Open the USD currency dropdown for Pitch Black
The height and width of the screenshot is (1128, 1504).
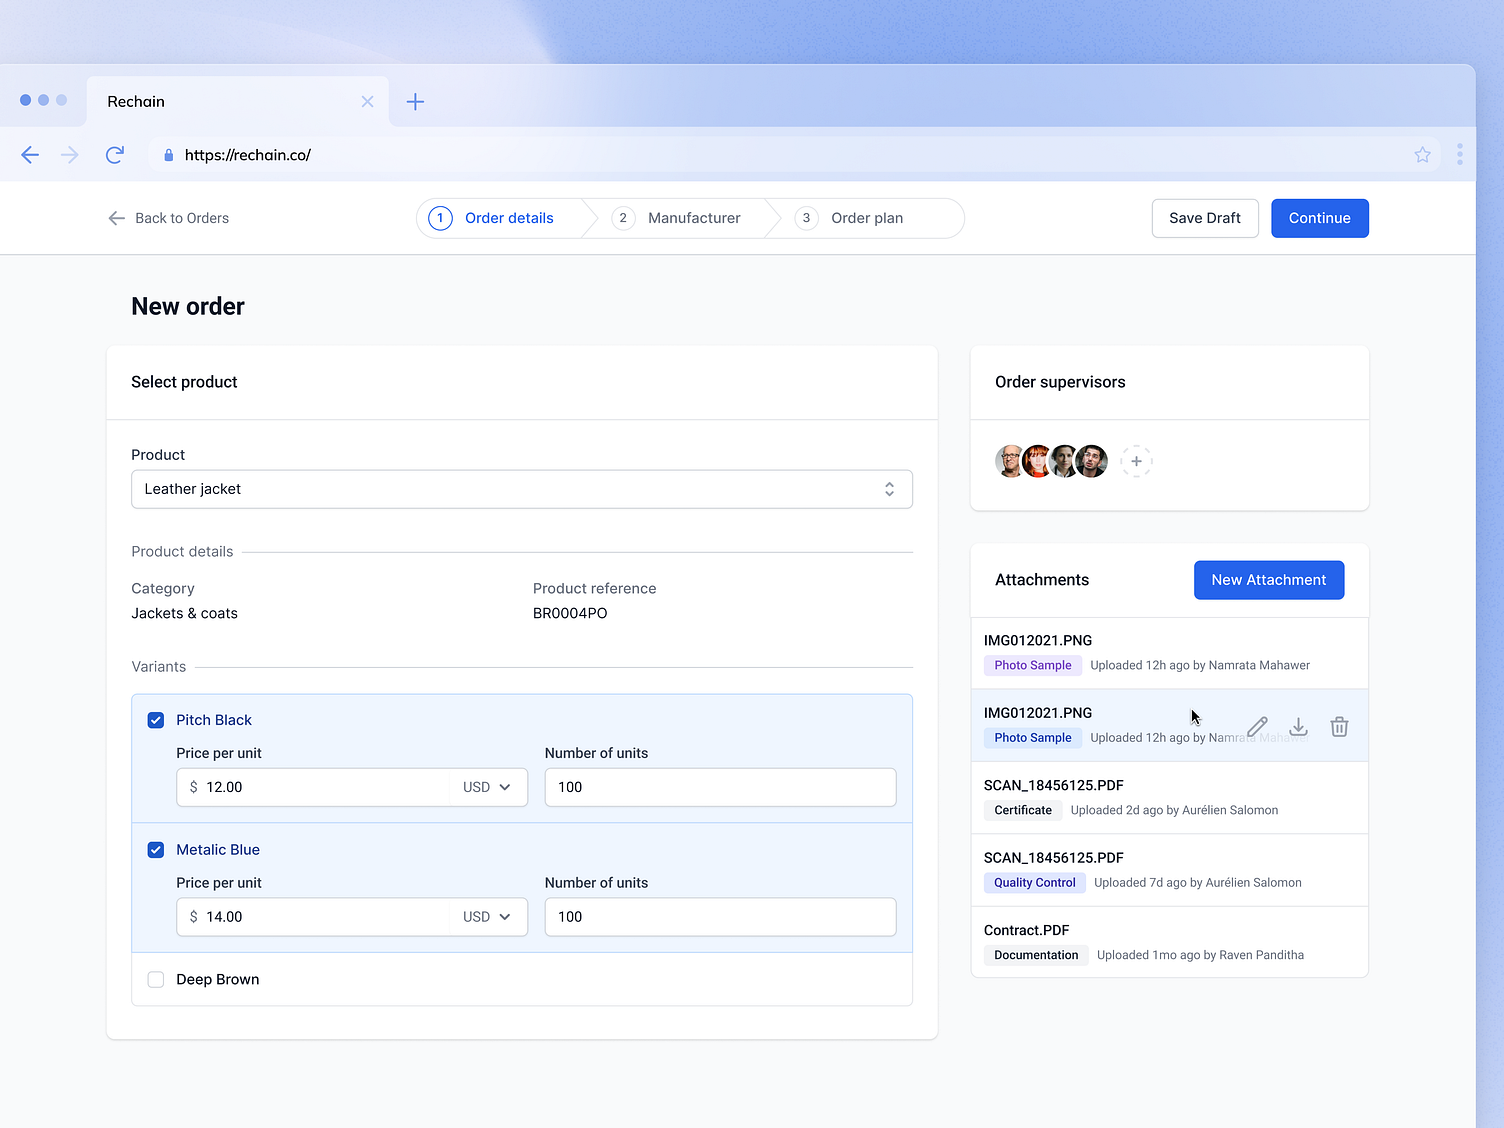(488, 787)
